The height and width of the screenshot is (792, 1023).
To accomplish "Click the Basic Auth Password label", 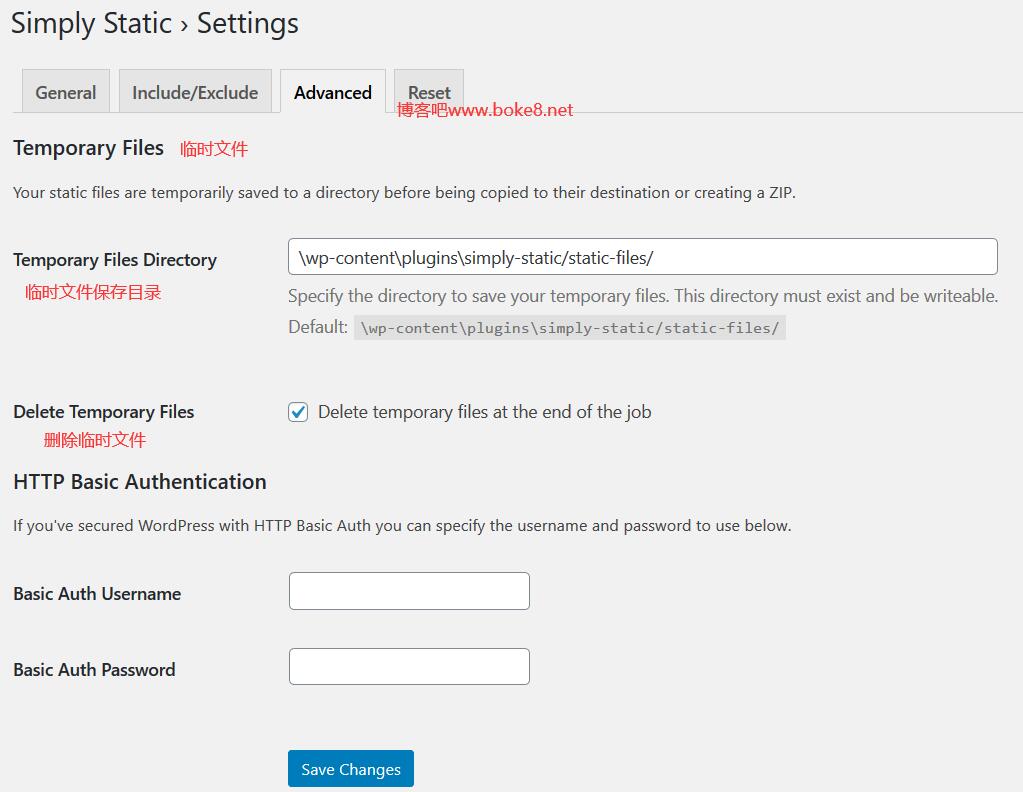I will tap(95, 669).
